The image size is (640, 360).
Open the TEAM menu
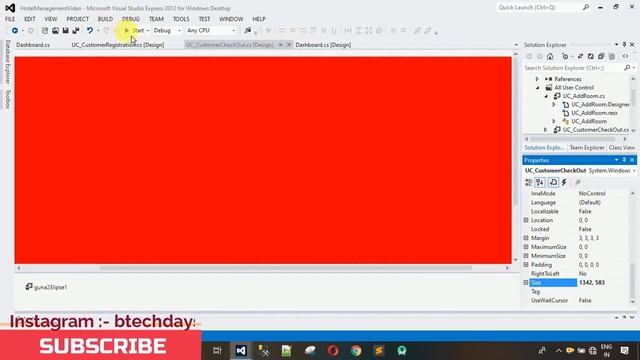click(156, 19)
